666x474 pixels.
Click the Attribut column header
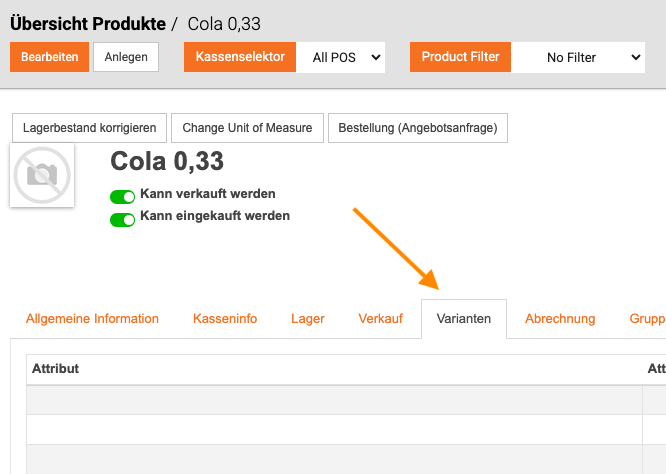56,369
